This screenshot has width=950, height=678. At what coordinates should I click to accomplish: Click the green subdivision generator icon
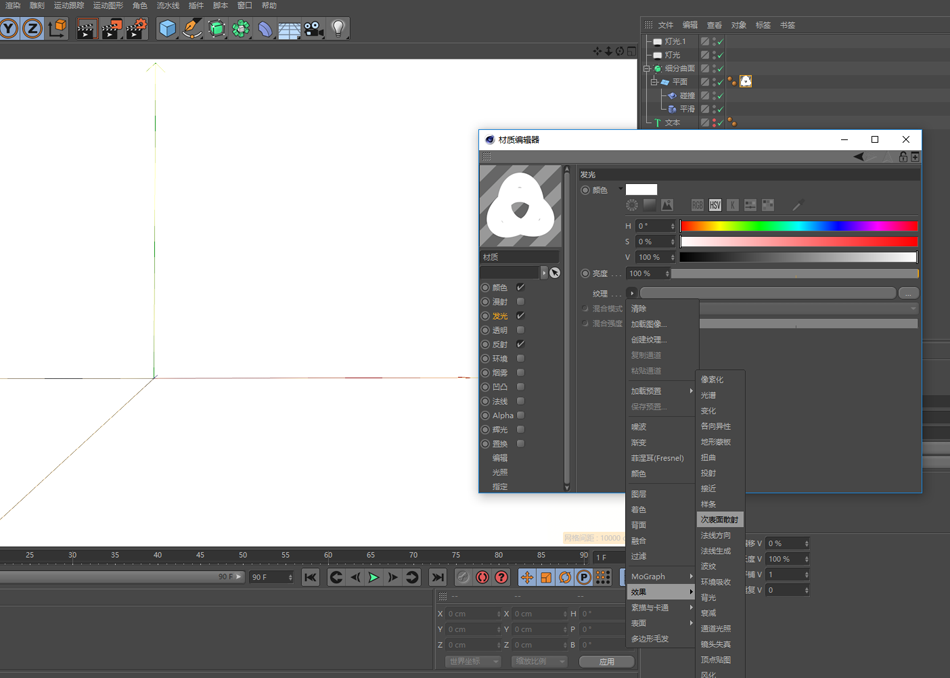click(x=216, y=28)
